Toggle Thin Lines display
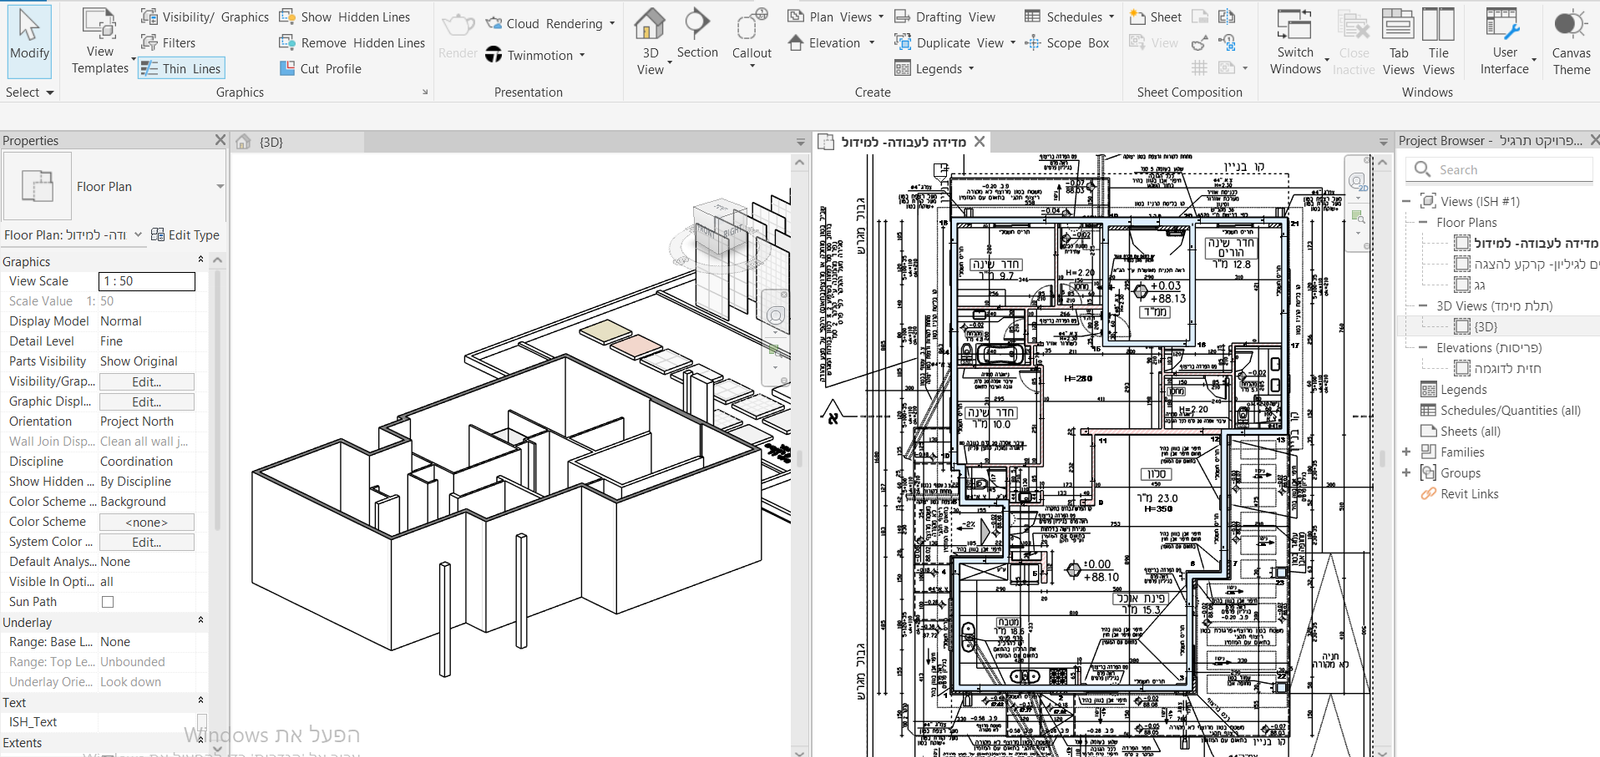Viewport: 1600px width, 757px height. click(181, 68)
